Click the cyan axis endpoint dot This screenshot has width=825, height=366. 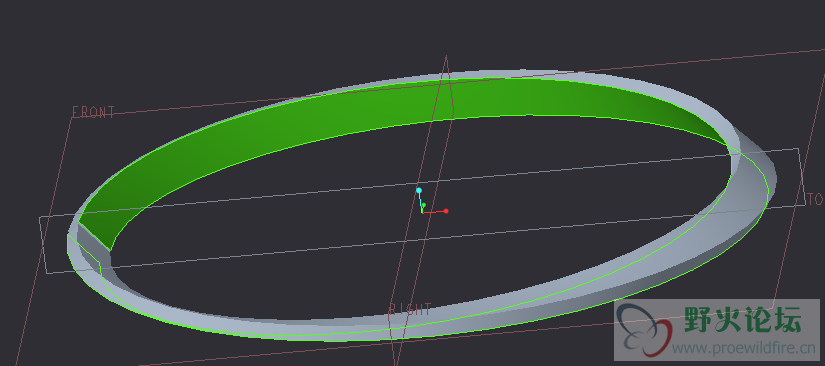point(419,190)
